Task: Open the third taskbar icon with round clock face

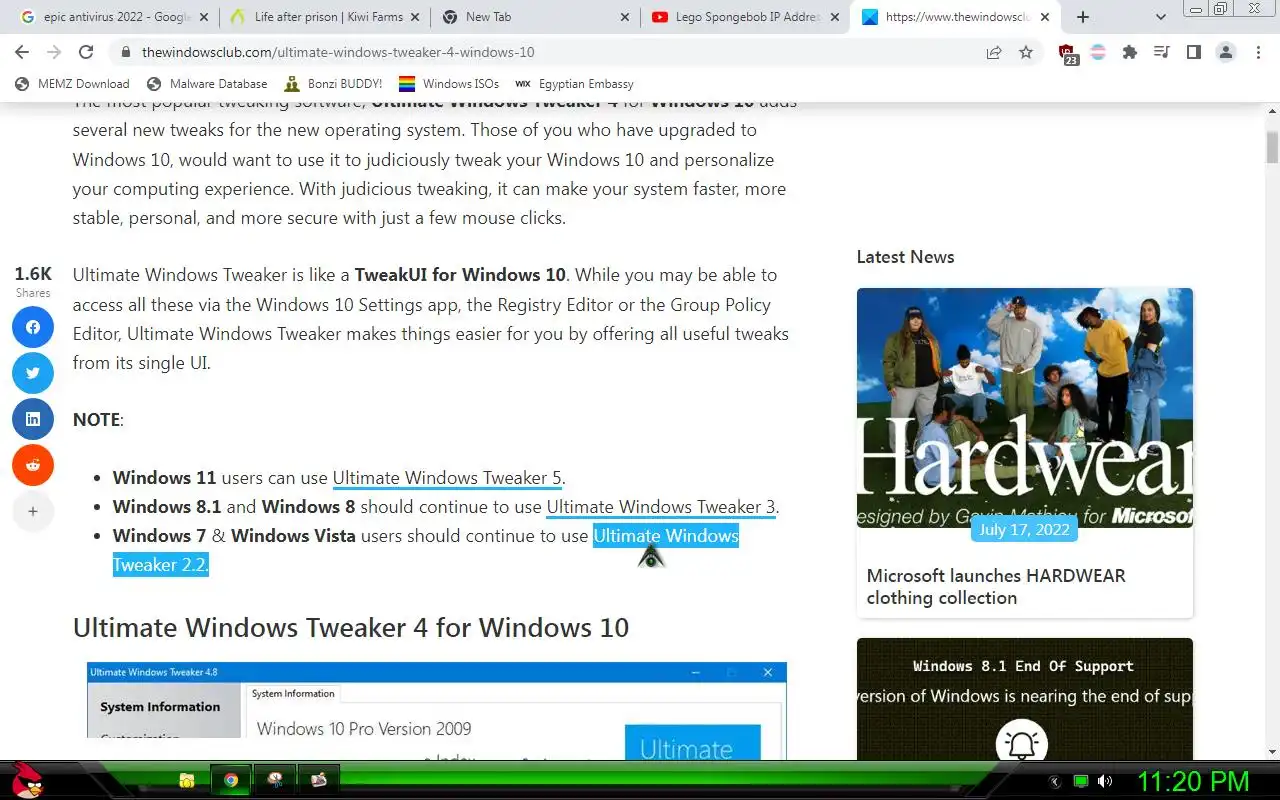Action: click(x=275, y=780)
